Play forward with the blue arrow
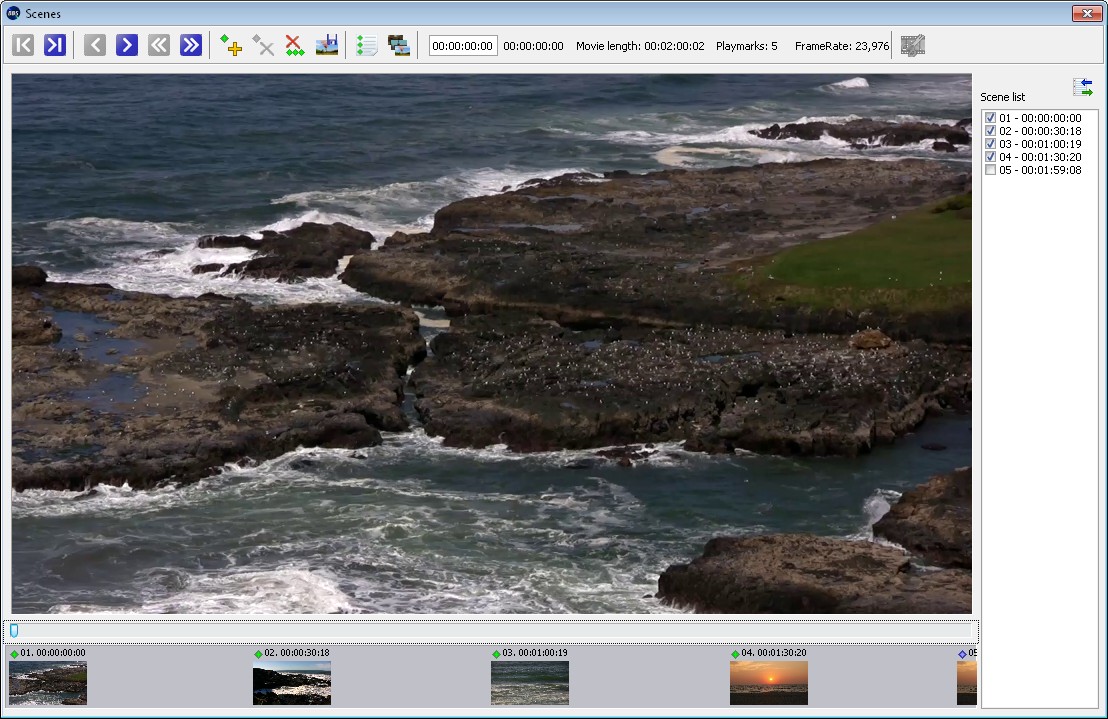1108x719 pixels. 126,44
